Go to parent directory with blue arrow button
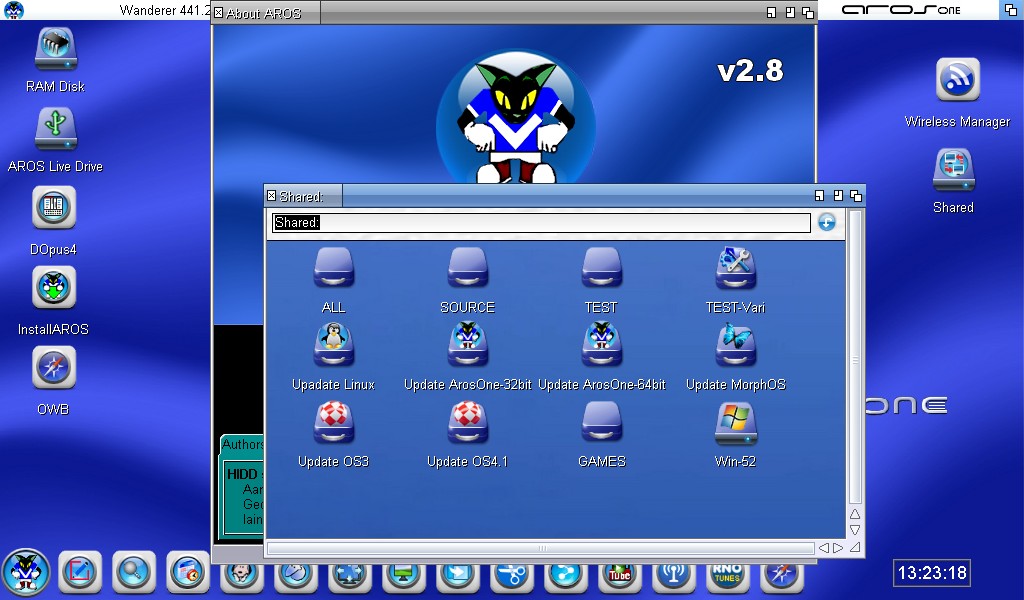 [x=826, y=222]
